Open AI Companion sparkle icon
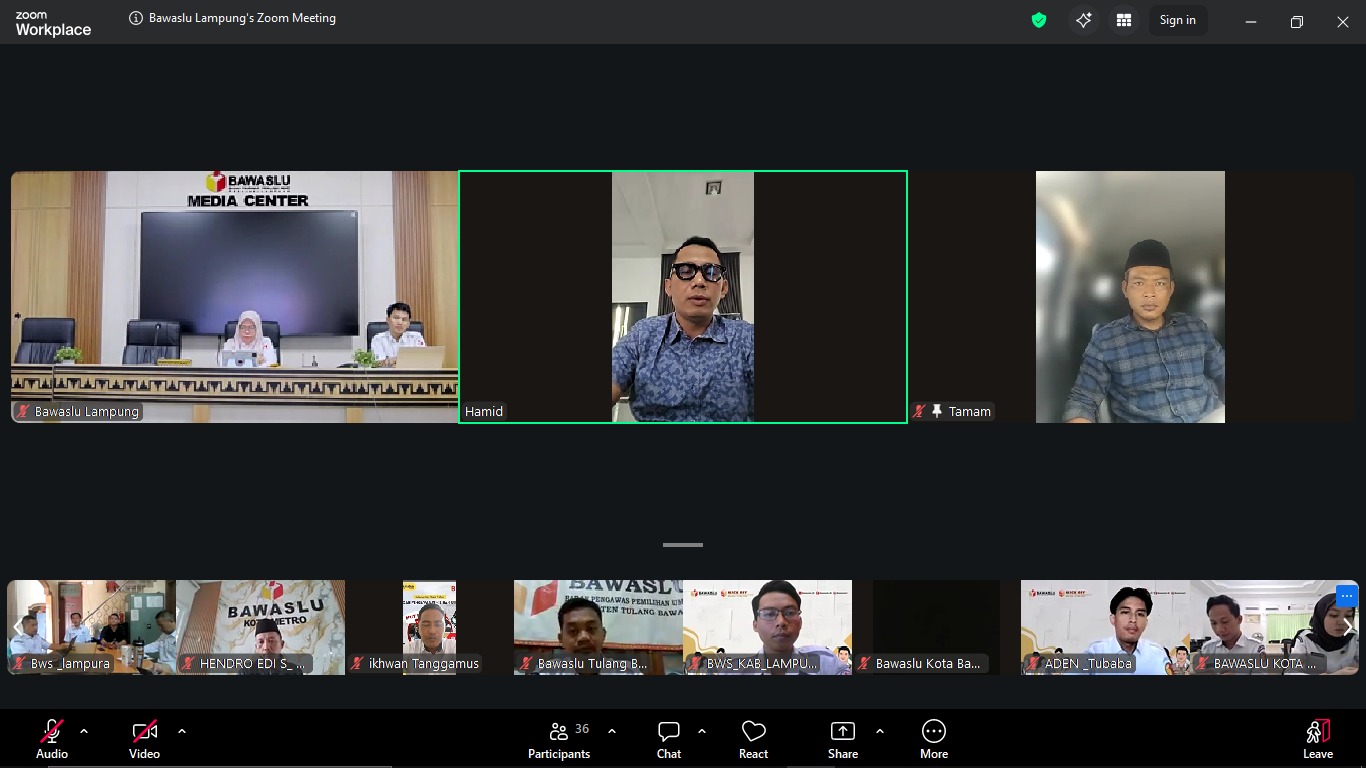The width and height of the screenshot is (1366, 768). click(x=1084, y=20)
